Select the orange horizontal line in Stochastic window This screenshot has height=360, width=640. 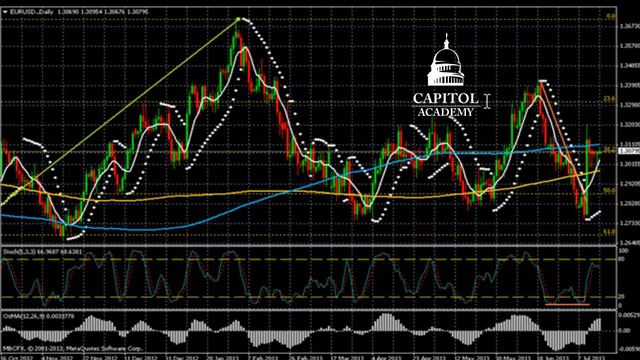coord(567,304)
